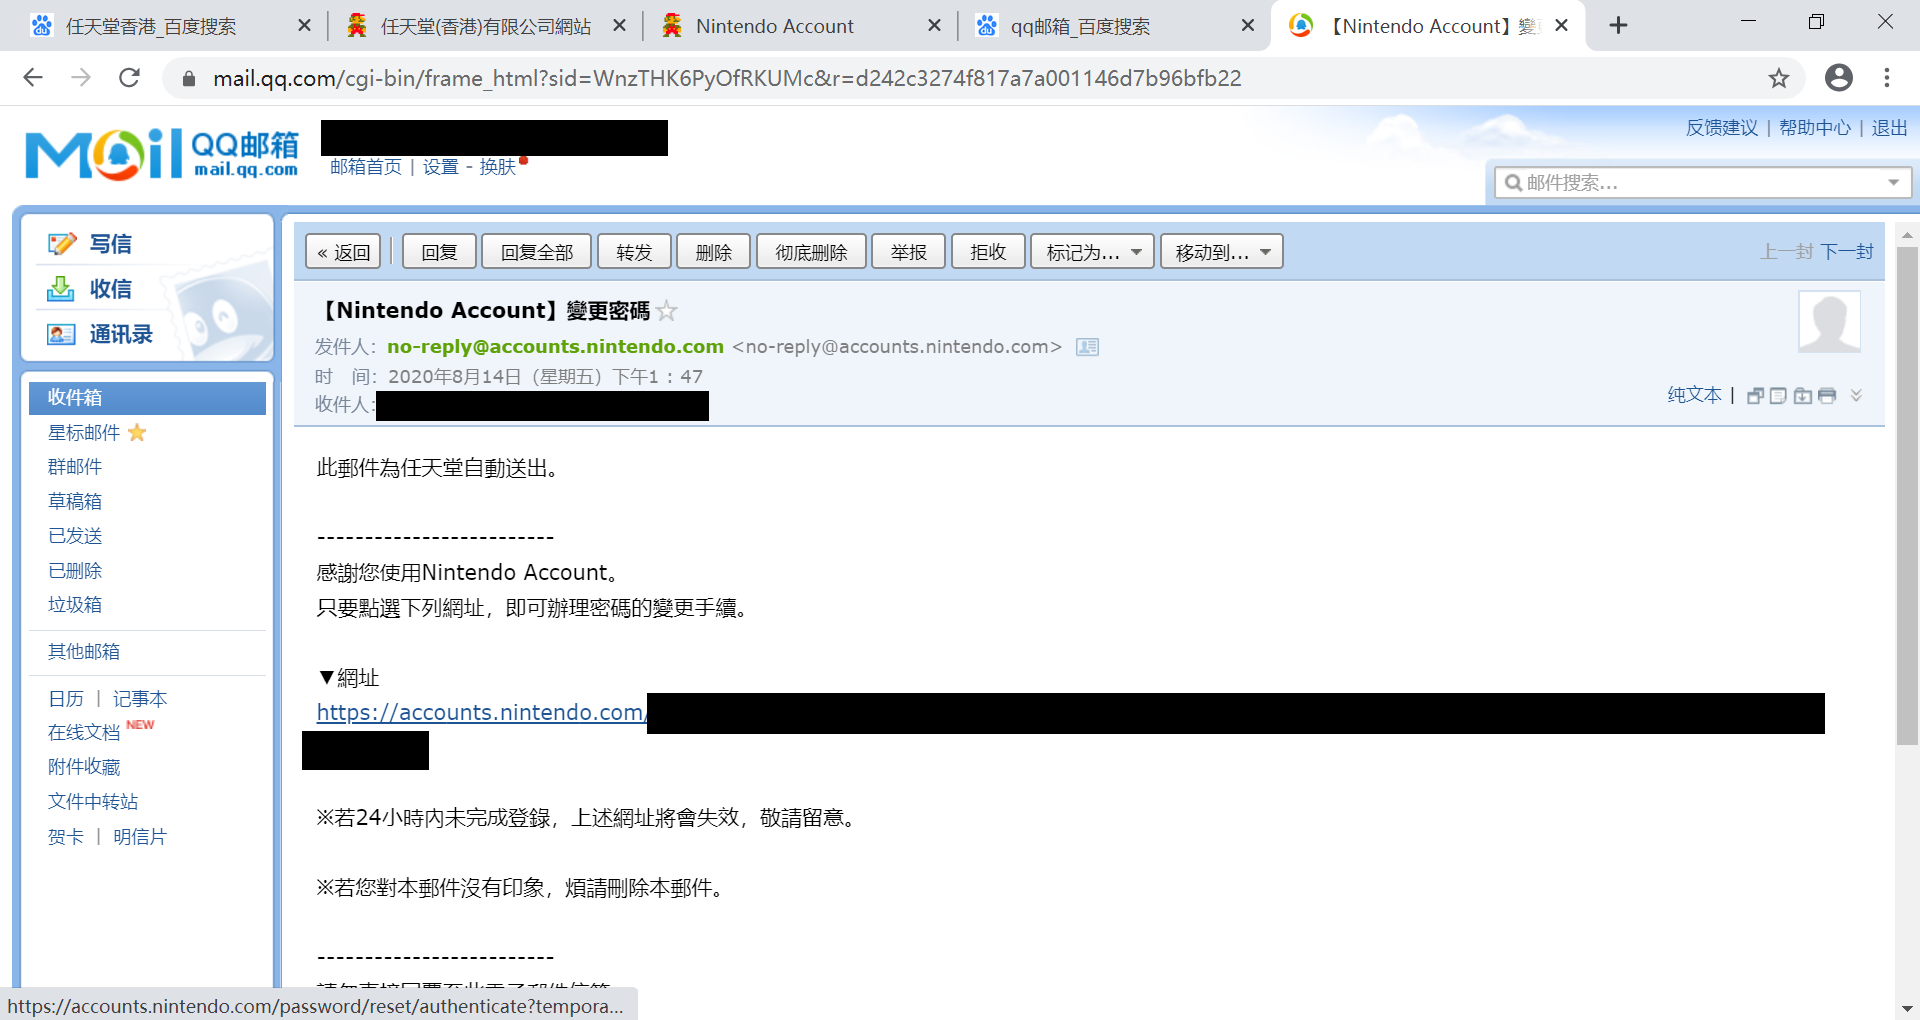The height and width of the screenshot is (1020, 1920).
Task: Click report 举报 button
Action: pyautogui.click(x=909, y=252)
